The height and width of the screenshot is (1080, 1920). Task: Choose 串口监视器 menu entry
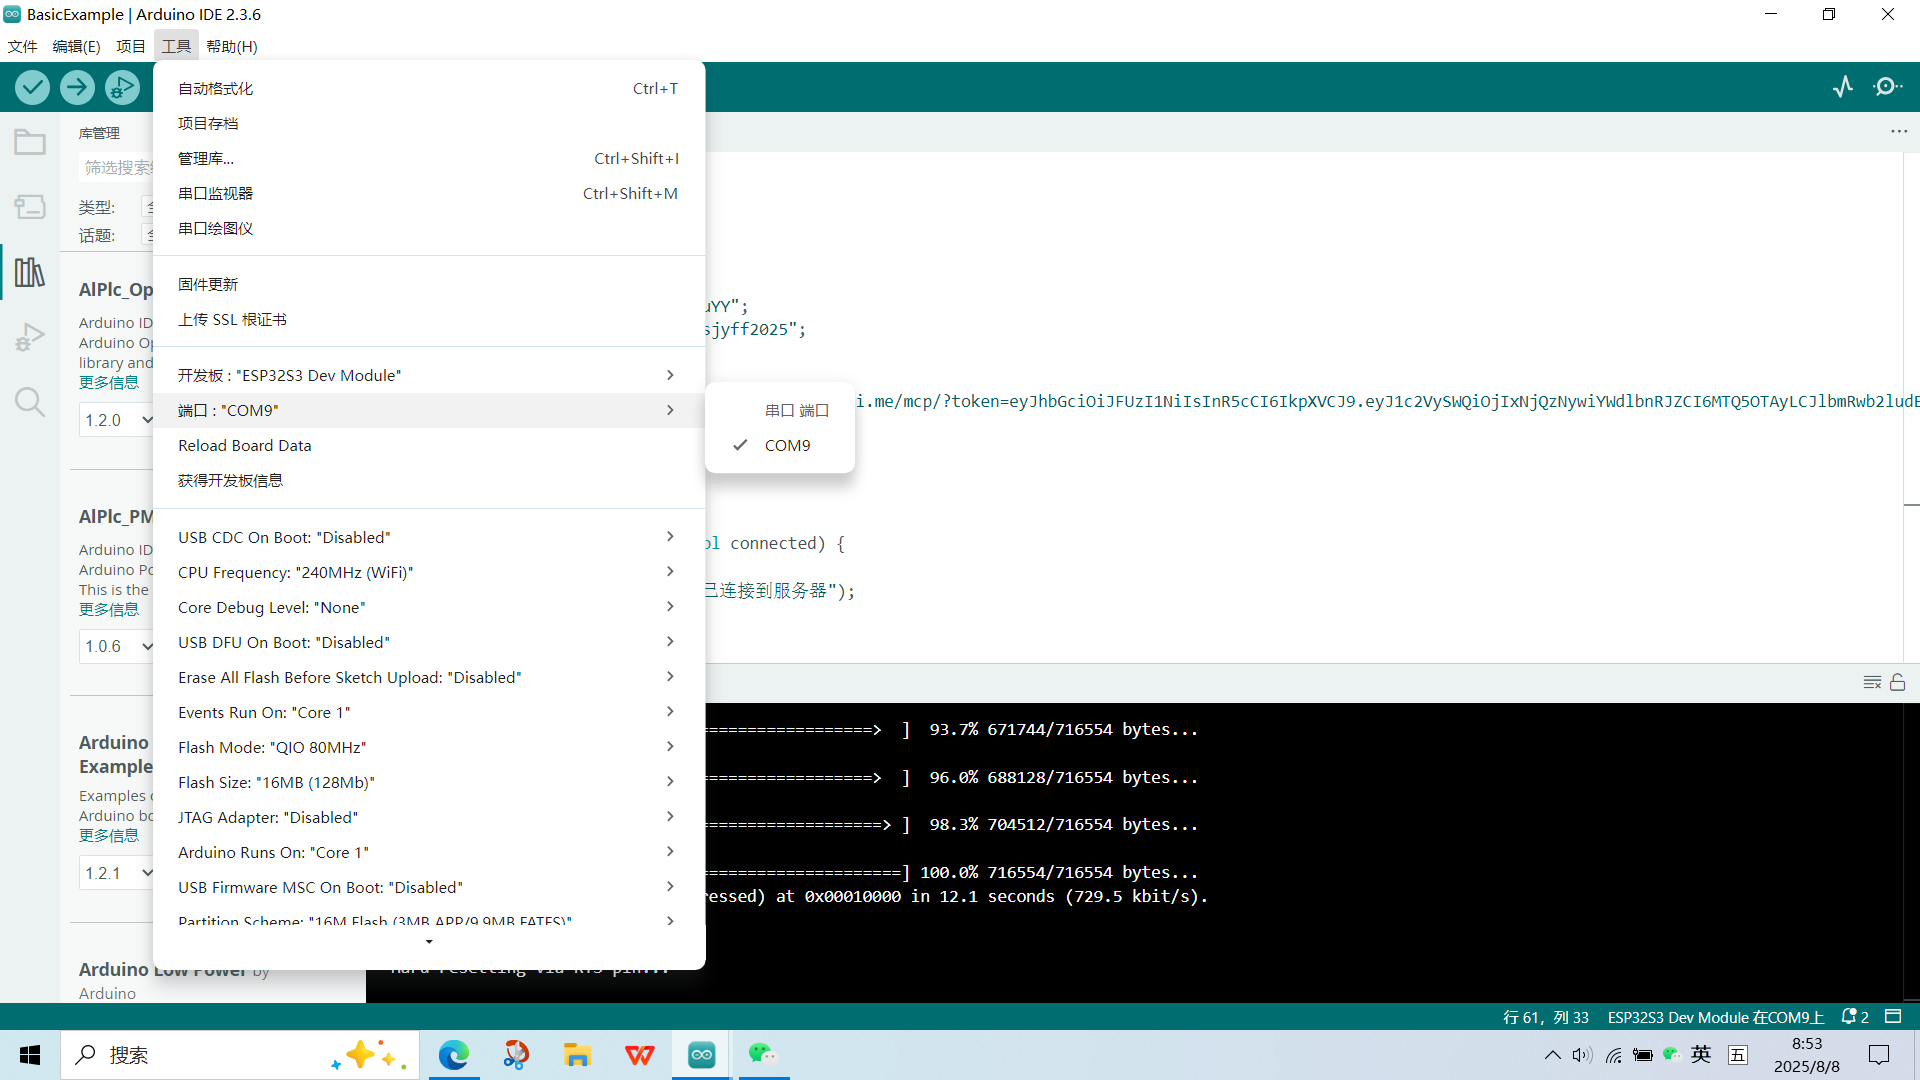429,193
